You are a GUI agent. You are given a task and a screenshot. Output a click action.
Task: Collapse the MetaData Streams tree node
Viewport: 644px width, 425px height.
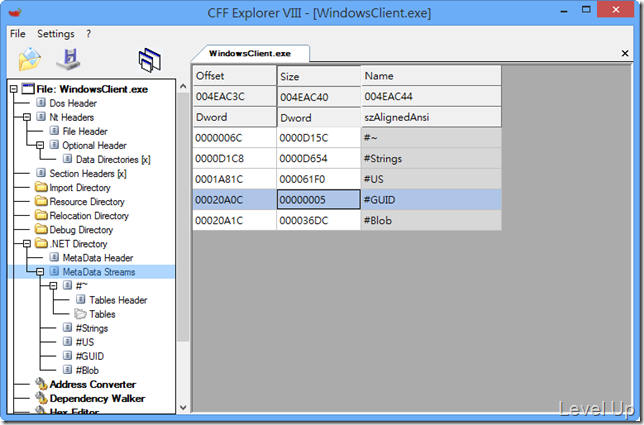tap(40, 271)
